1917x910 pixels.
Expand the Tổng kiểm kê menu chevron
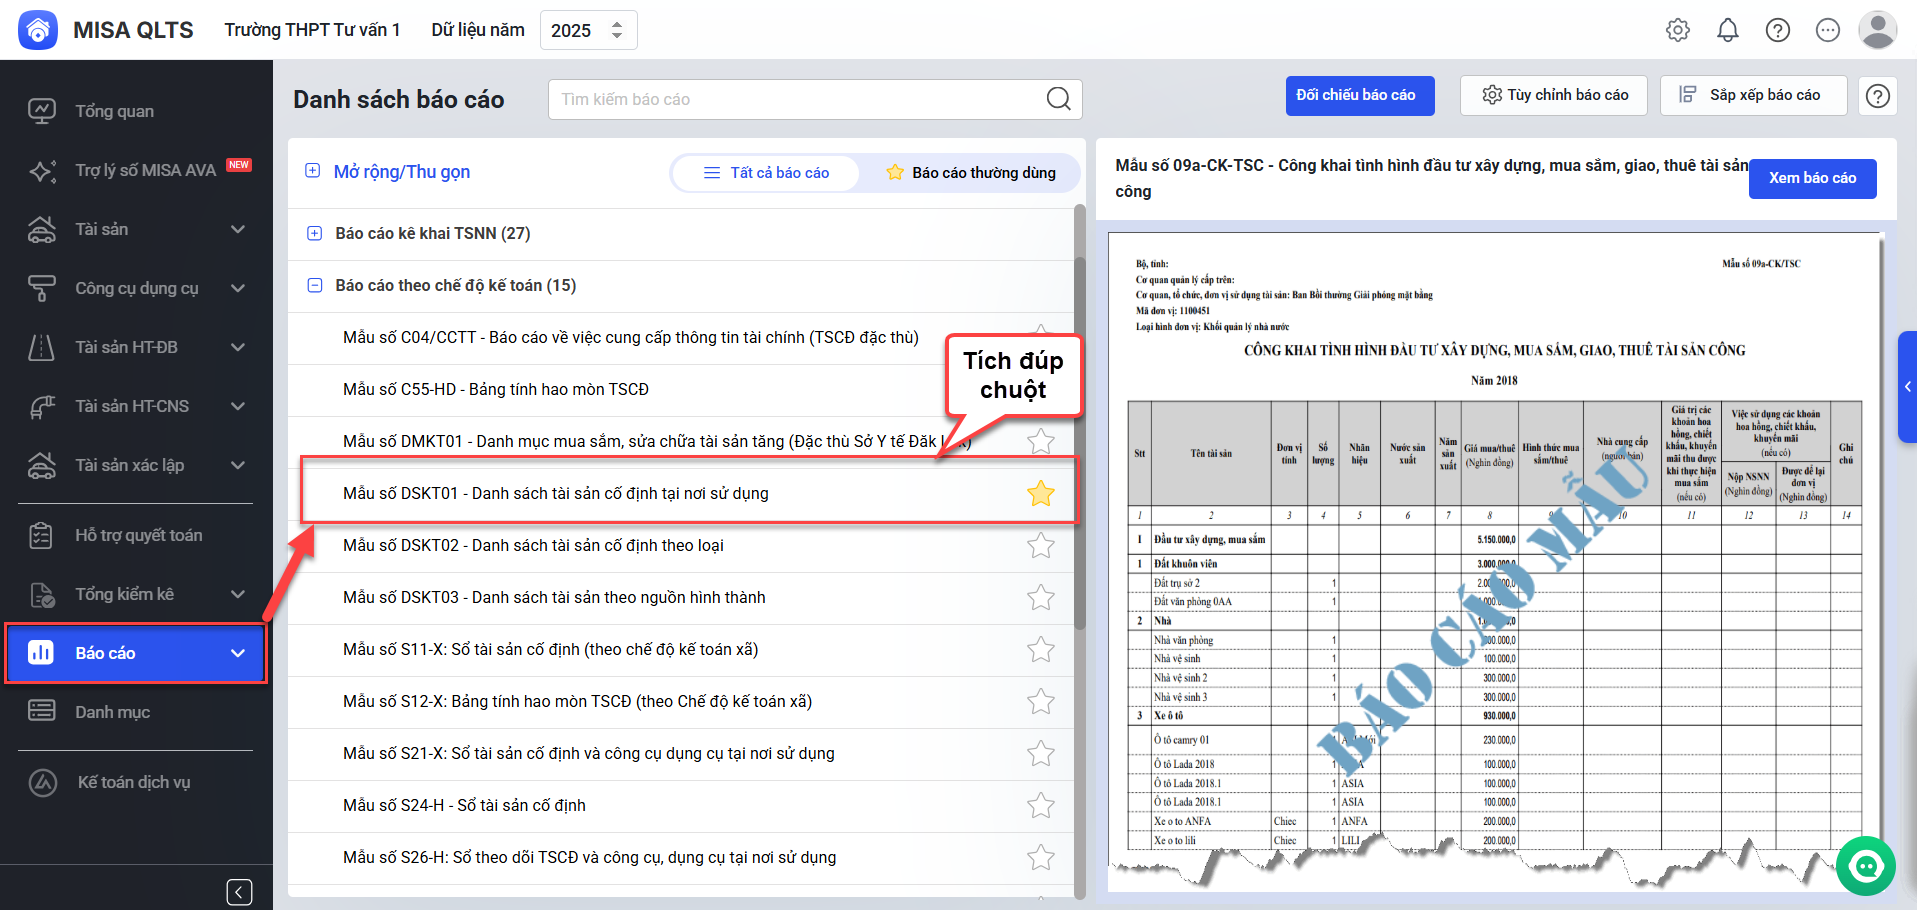tap(238, 594)
